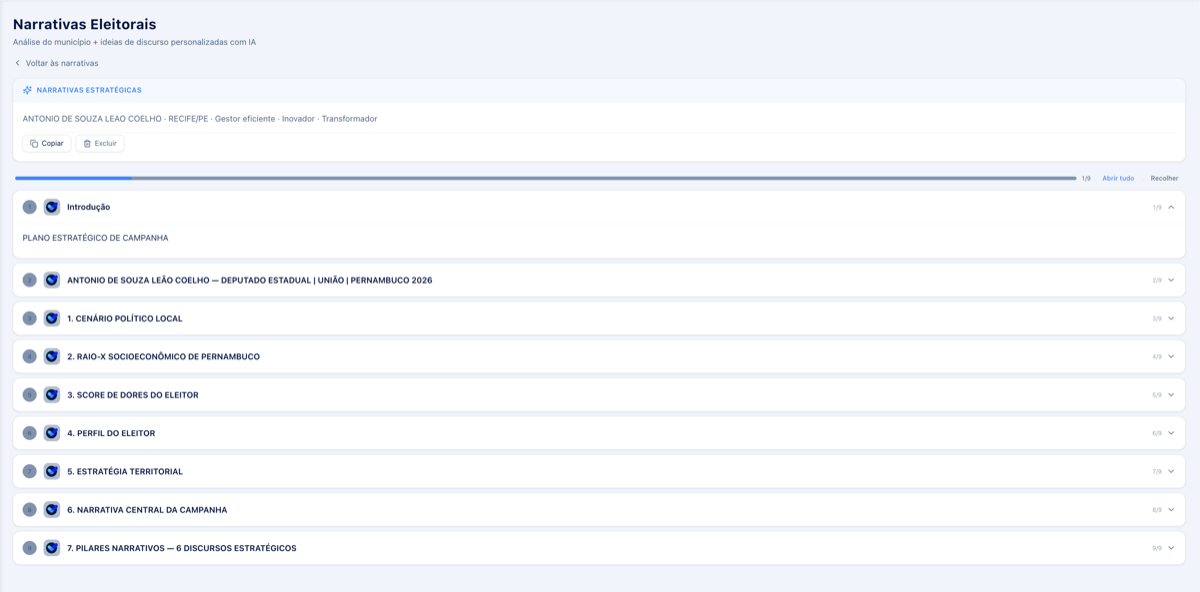
Task: Click the logo icon beside Cenário Político Local
Action: pyautogui.click(x=52, y=318)
